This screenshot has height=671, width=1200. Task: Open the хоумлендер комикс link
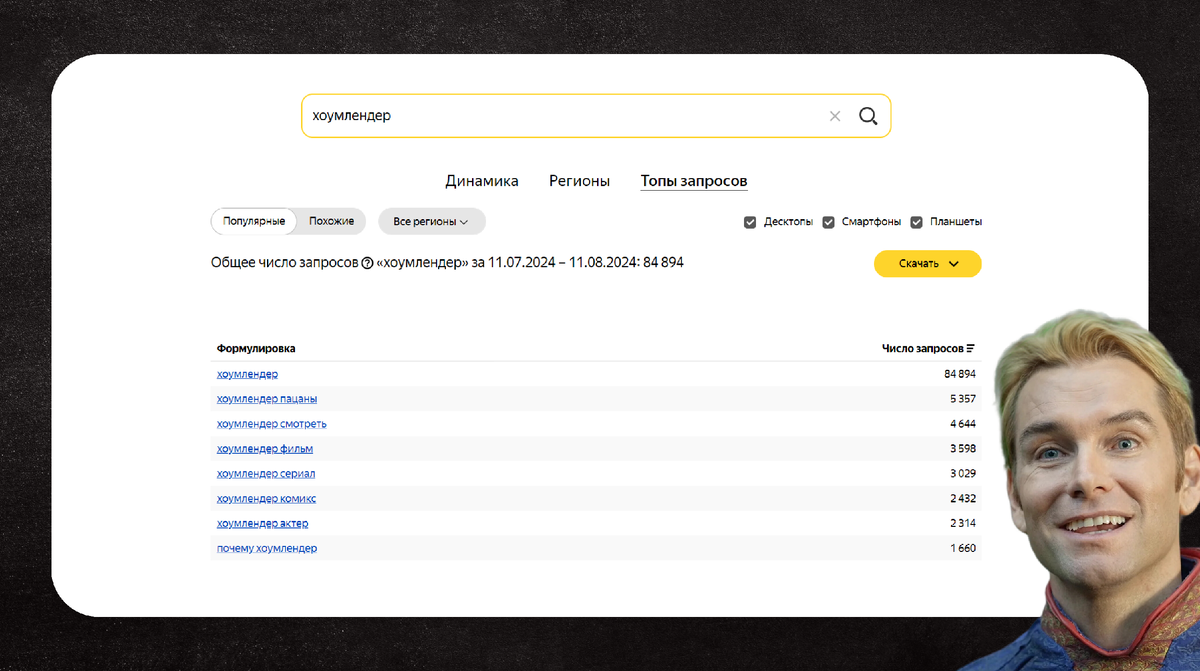tap(266, 499)
